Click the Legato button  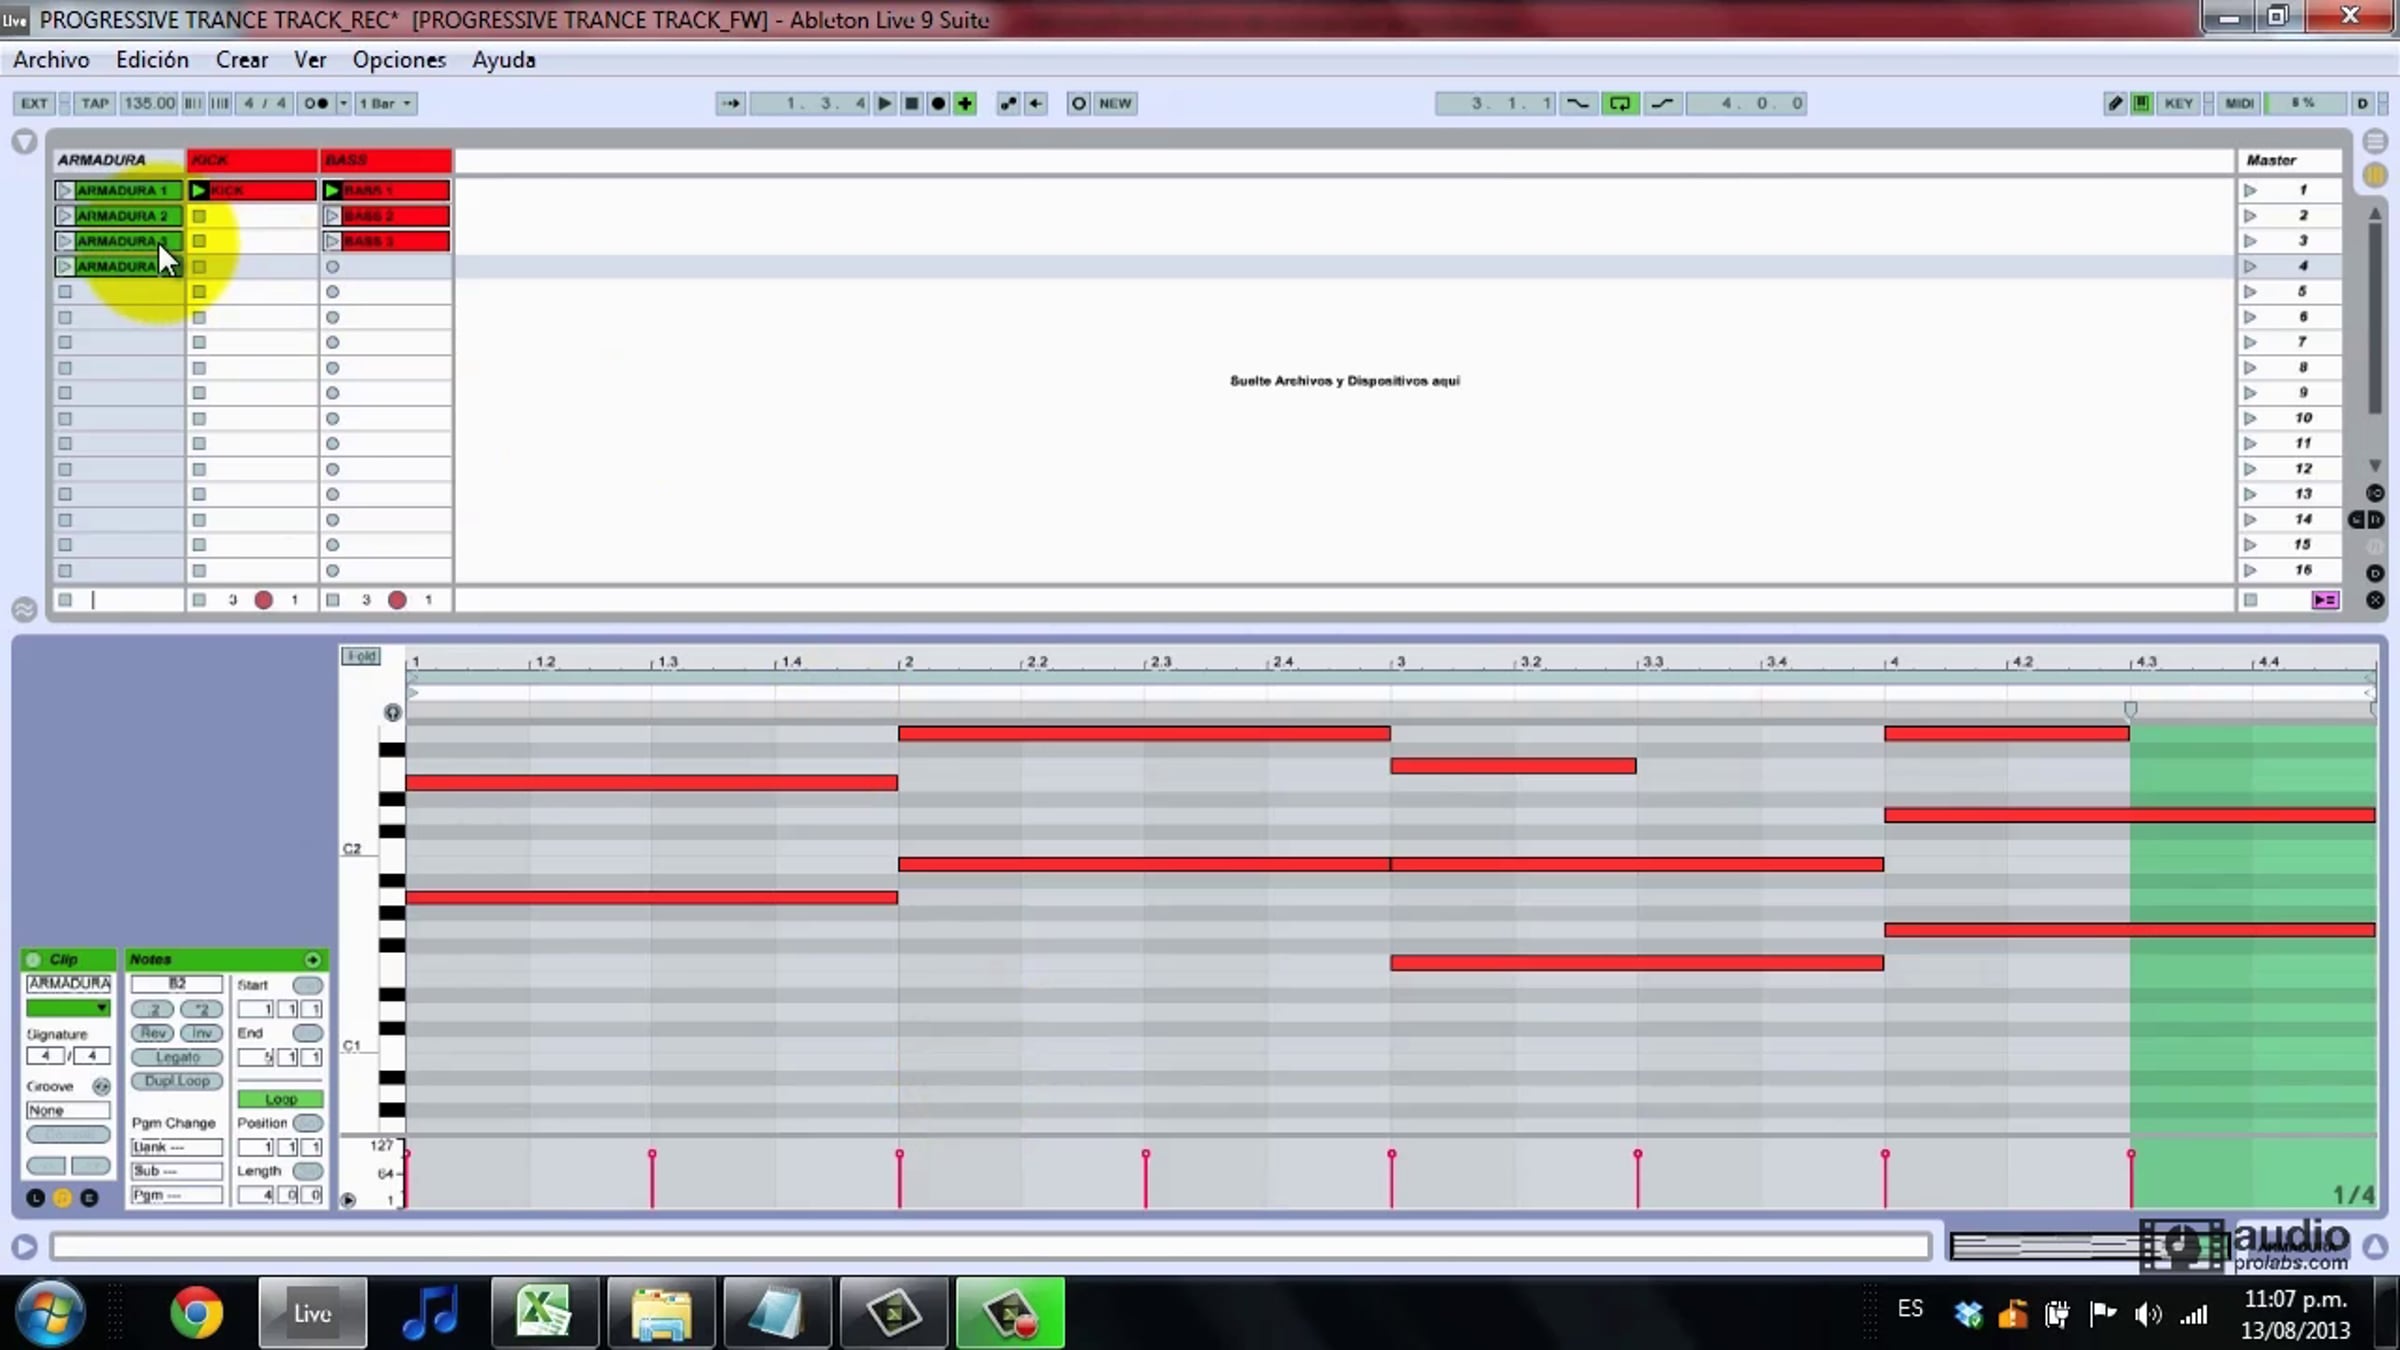coord(177,1057)
